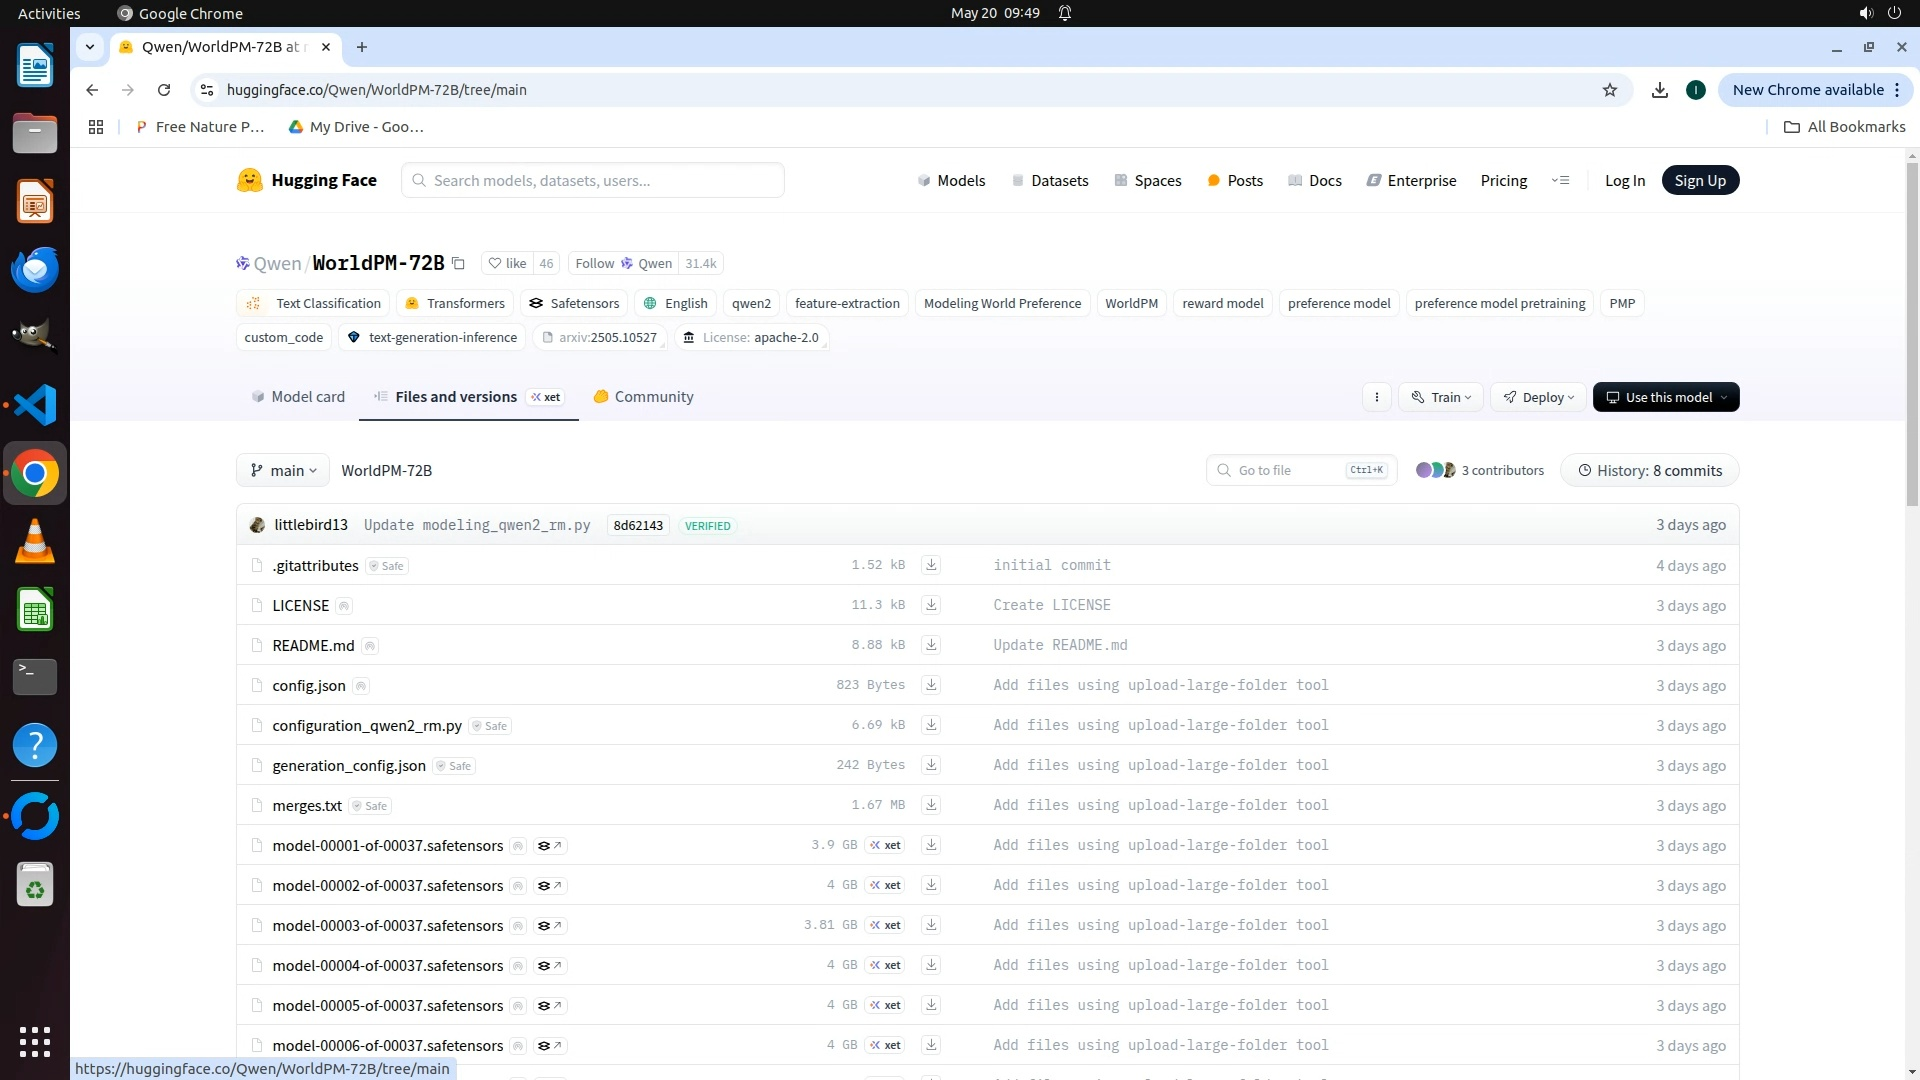Viewport: 1920px width, 1080px height.
Task: Focus the Search models, datasets, users field
Action: click(x=593, y=181)
